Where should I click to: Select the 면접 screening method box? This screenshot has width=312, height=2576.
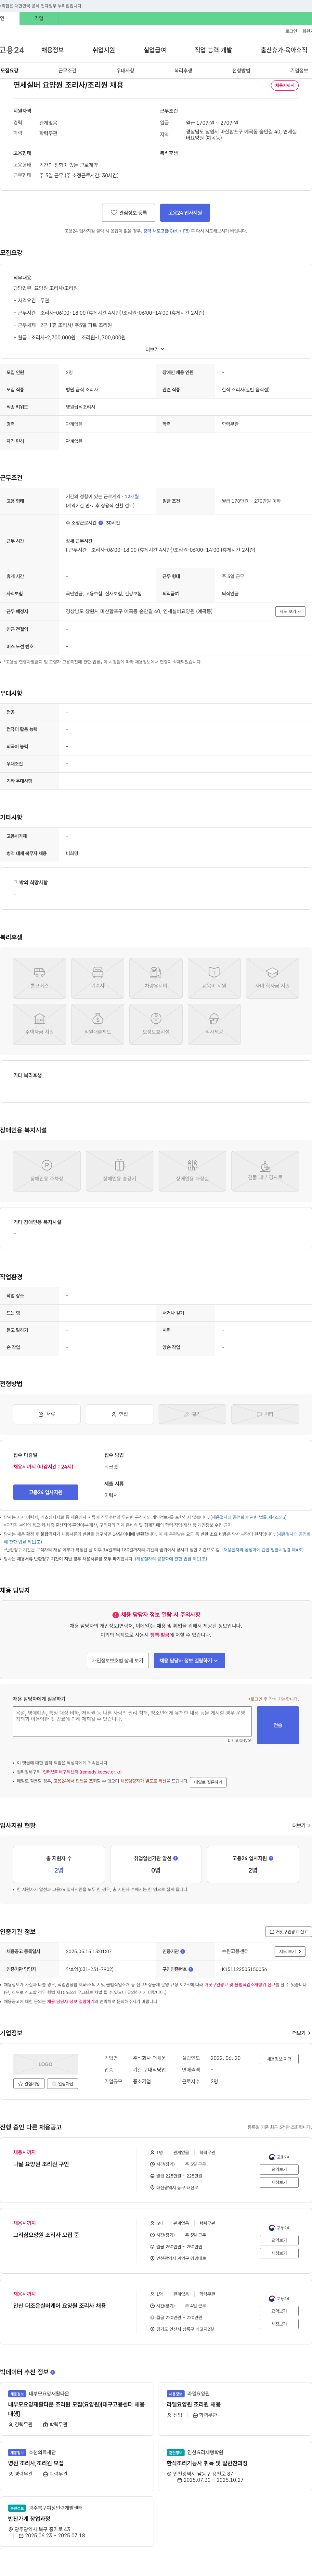pos(120,1414)
